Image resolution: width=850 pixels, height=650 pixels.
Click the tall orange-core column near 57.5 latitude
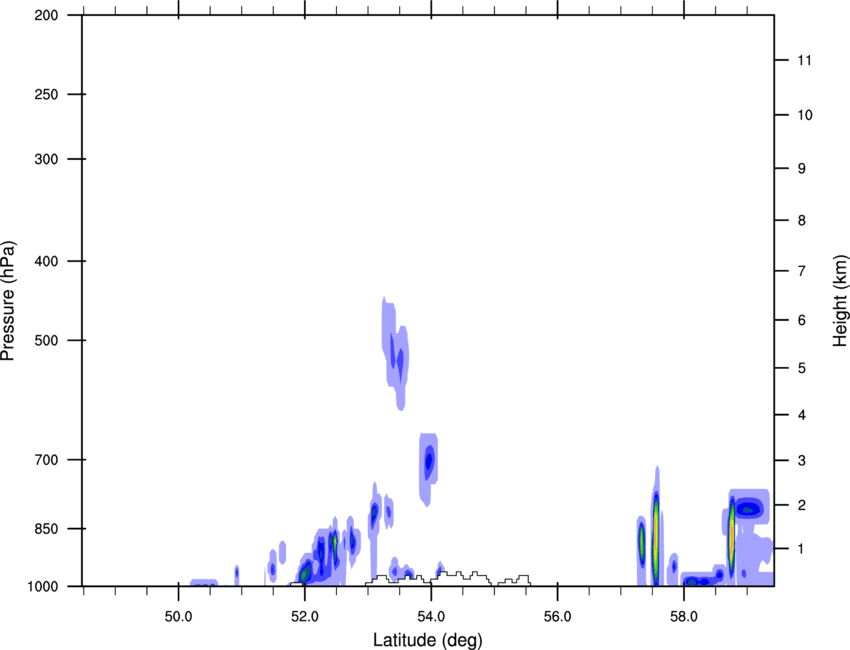click(656, 526)
